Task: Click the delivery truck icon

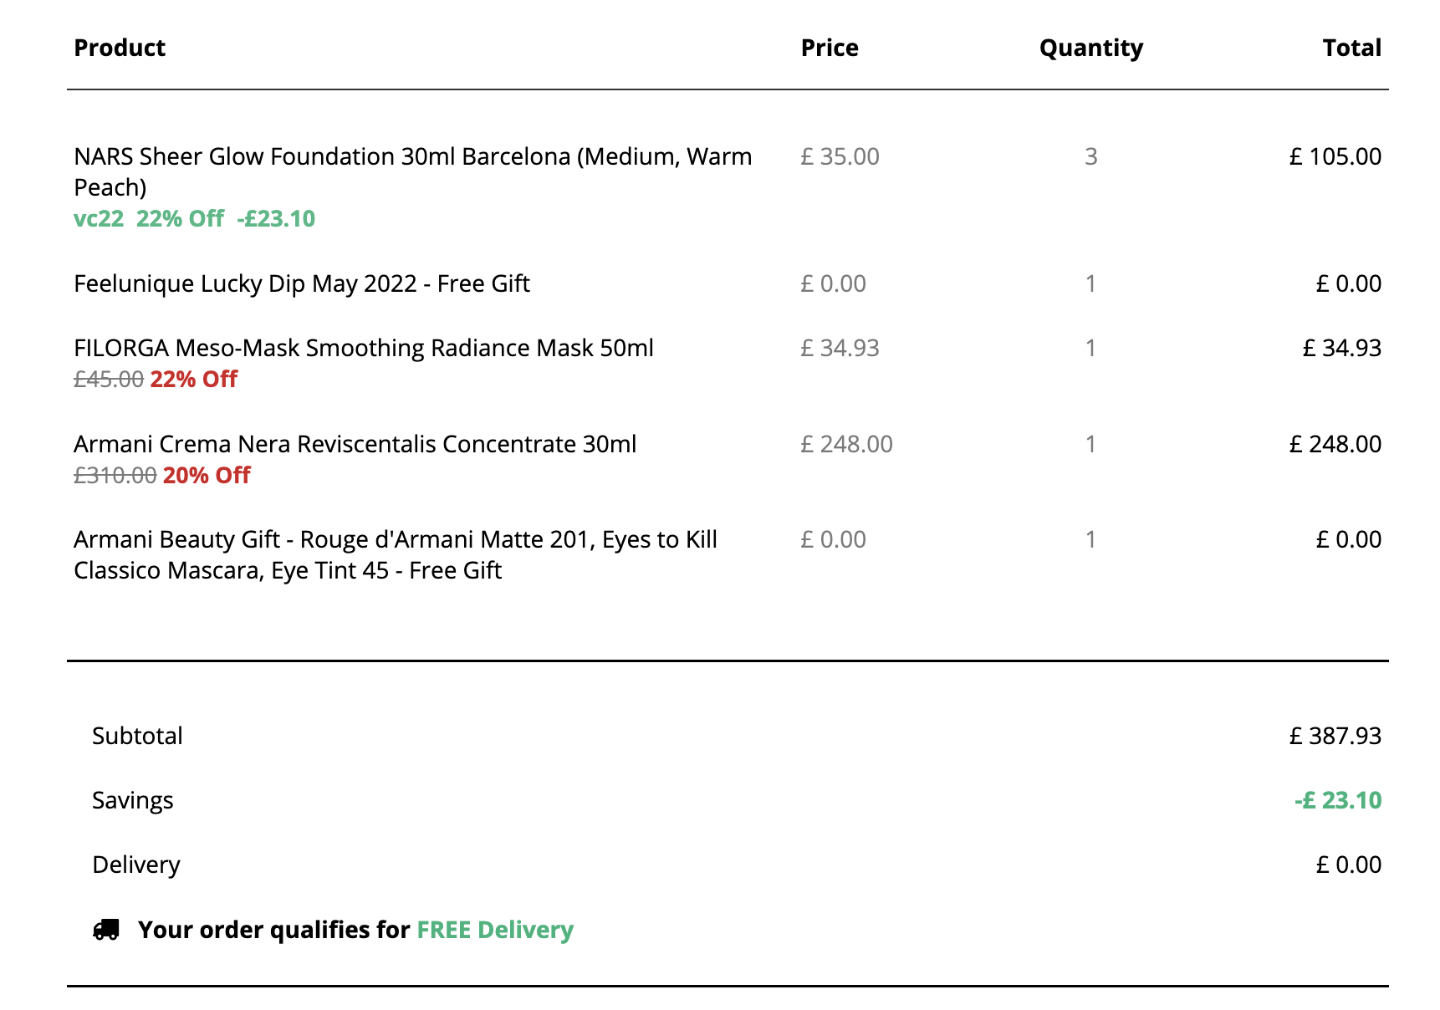Action: click(106, 930)
